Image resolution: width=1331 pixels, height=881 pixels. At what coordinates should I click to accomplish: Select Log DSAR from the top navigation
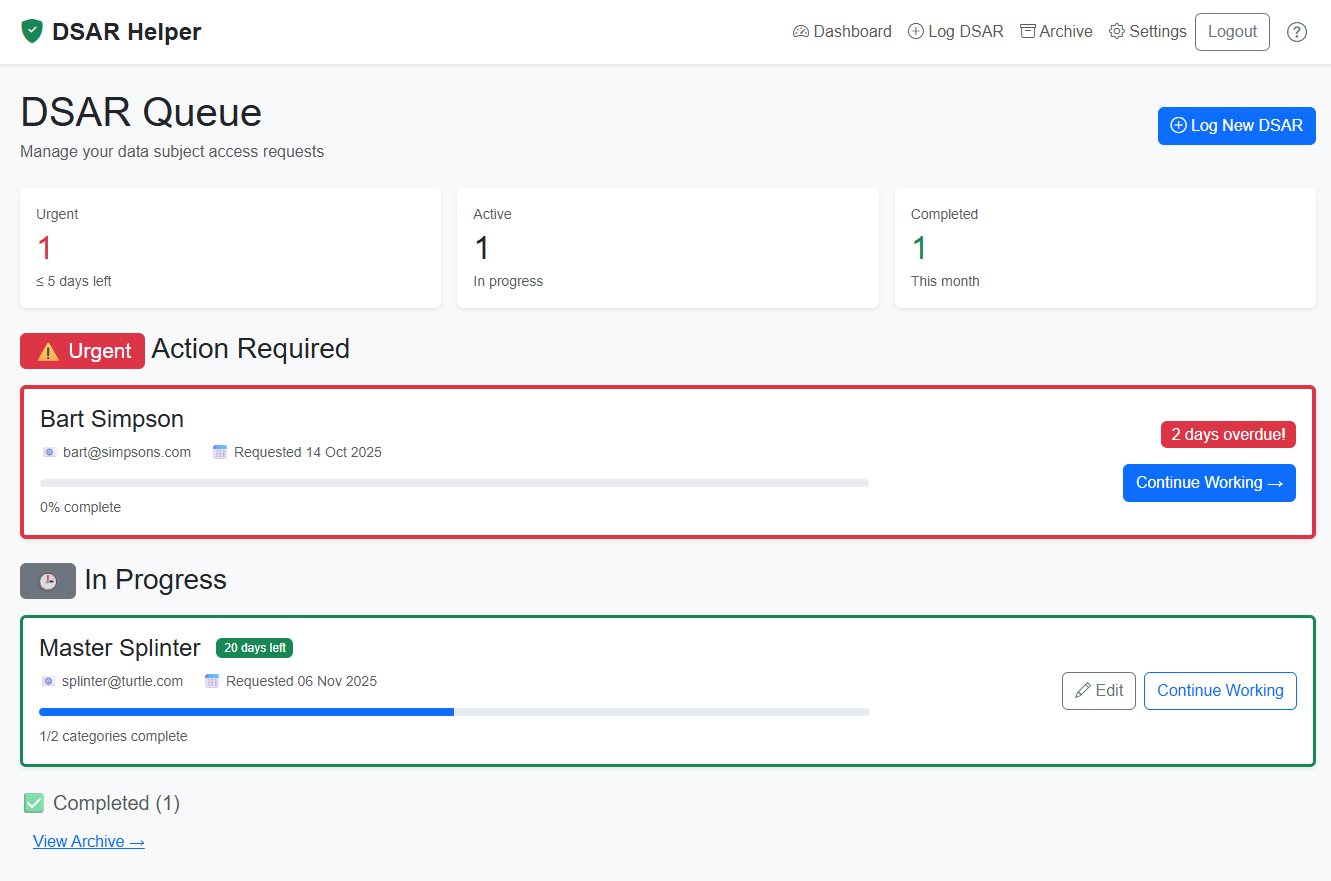click(x=955, y=31)
